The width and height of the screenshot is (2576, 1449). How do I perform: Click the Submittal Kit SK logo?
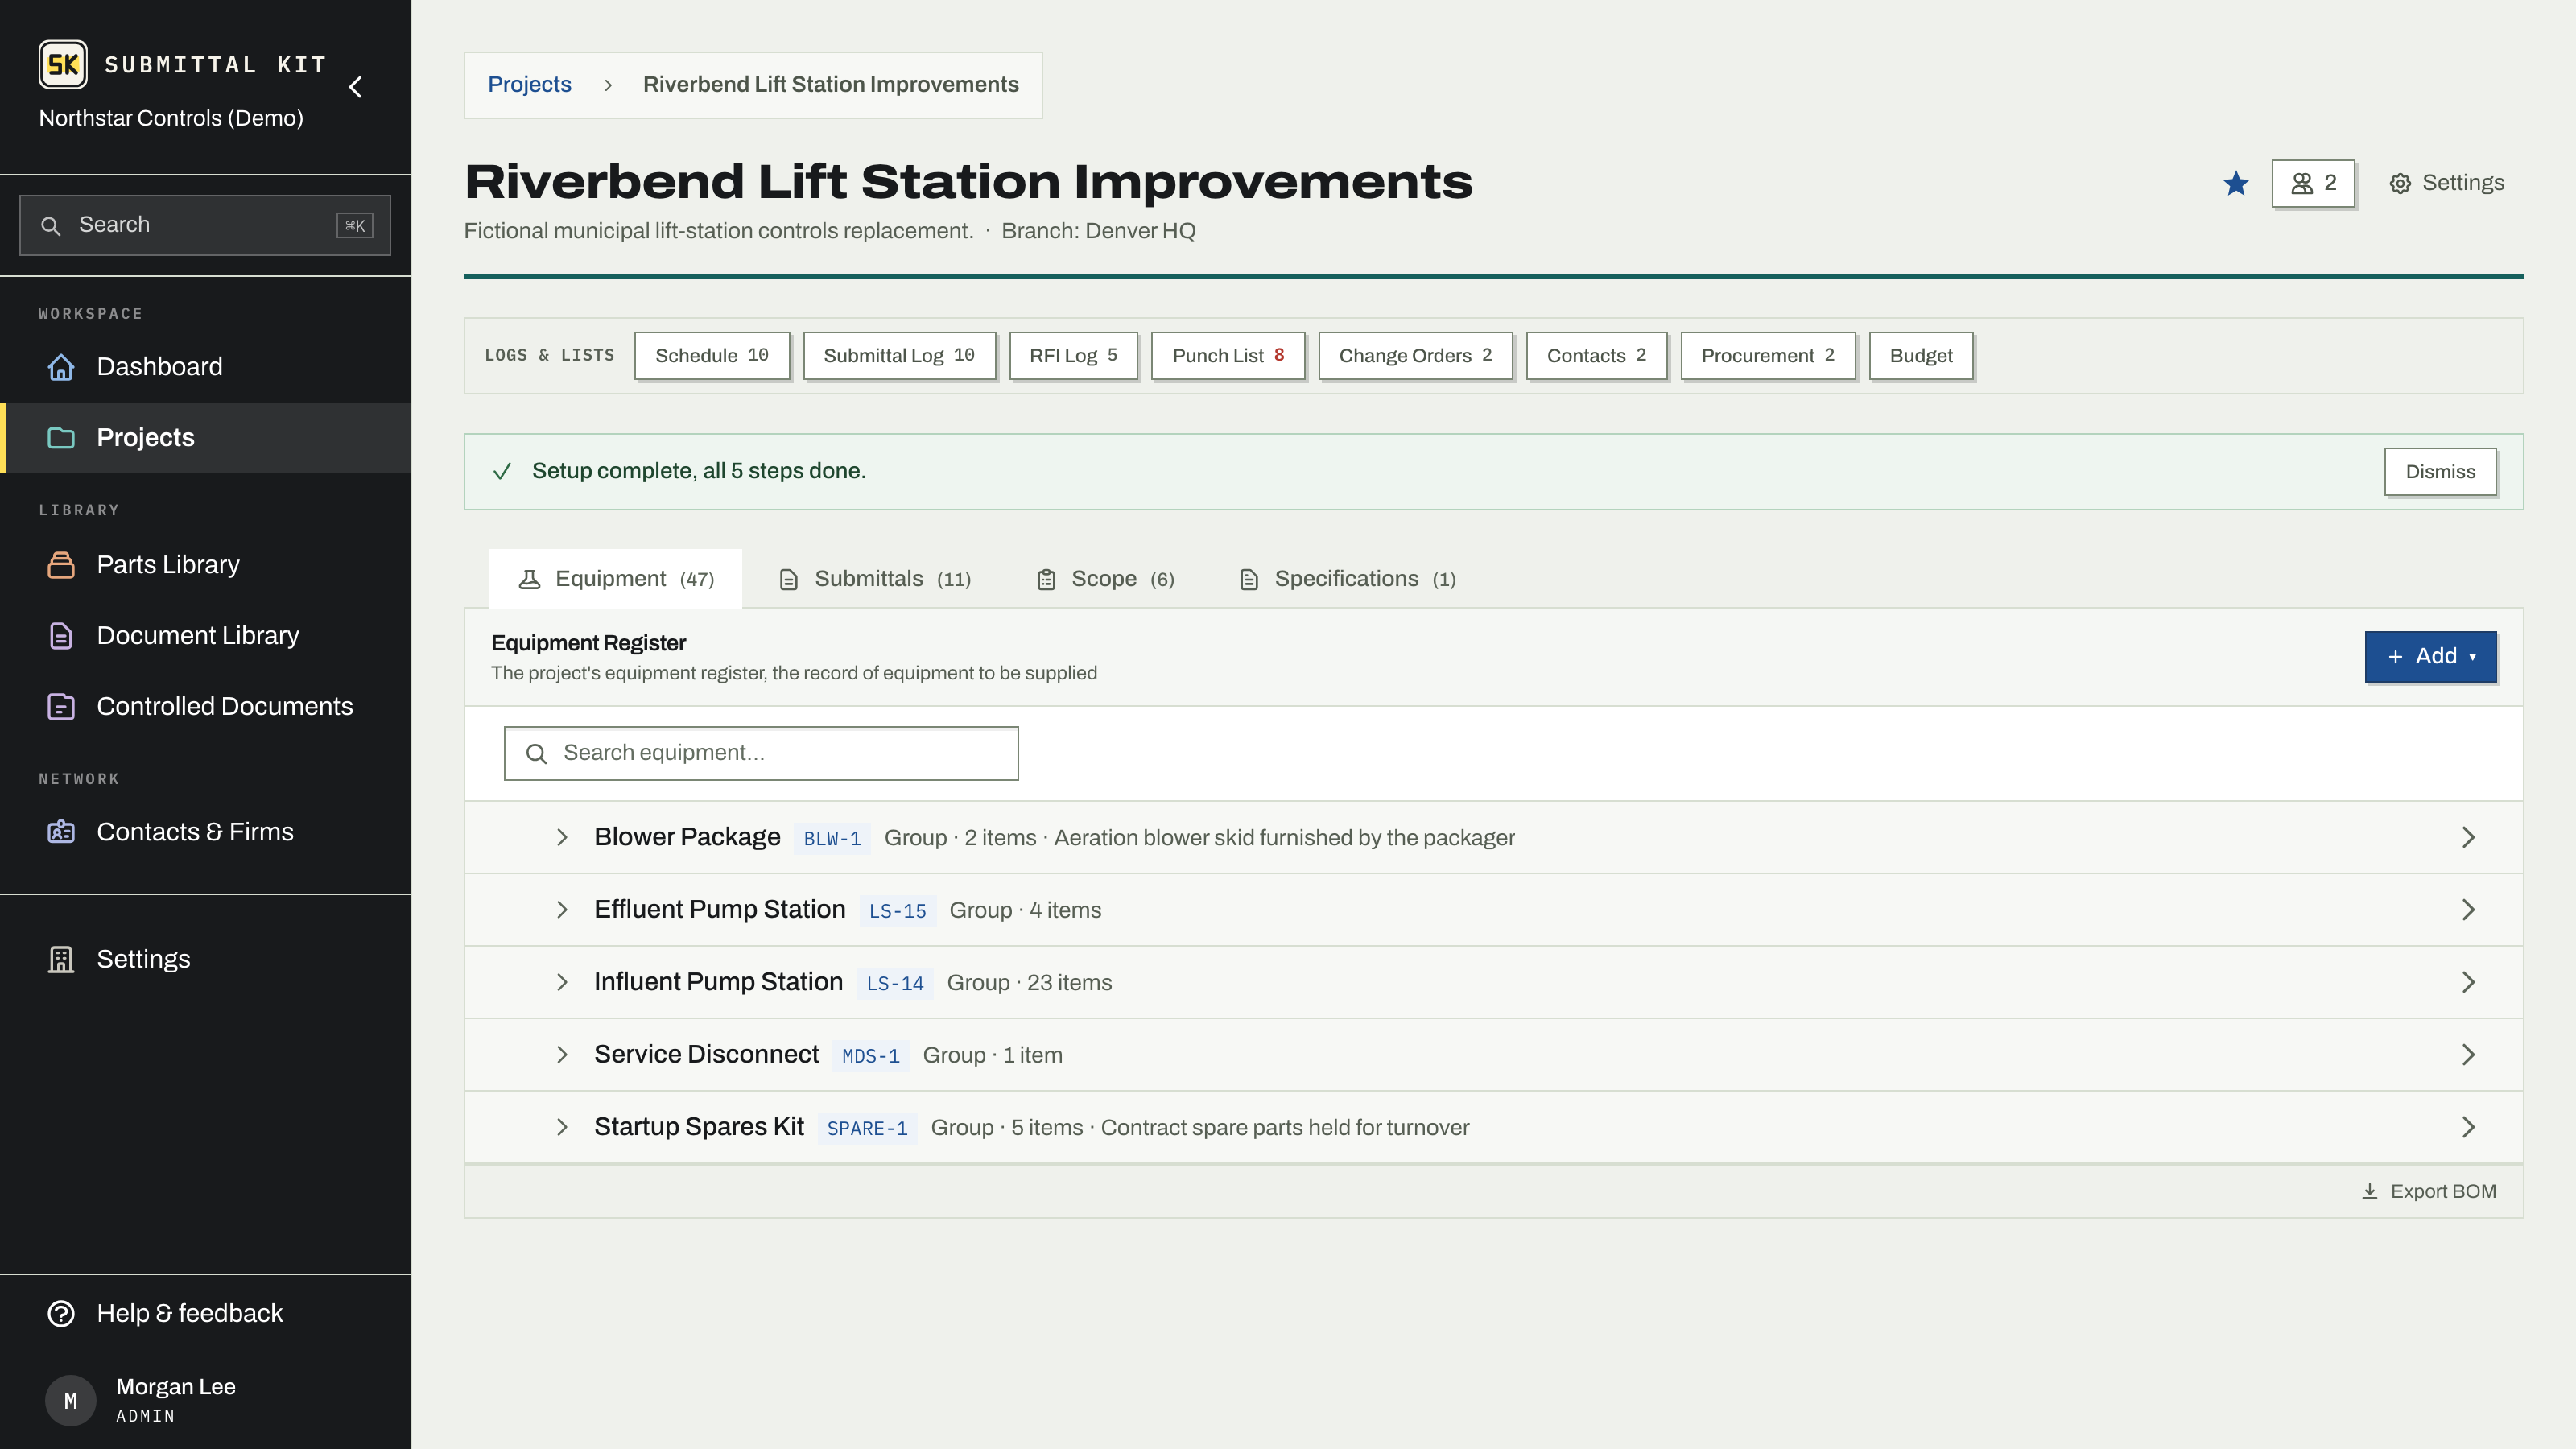click(x=63, y=65)
